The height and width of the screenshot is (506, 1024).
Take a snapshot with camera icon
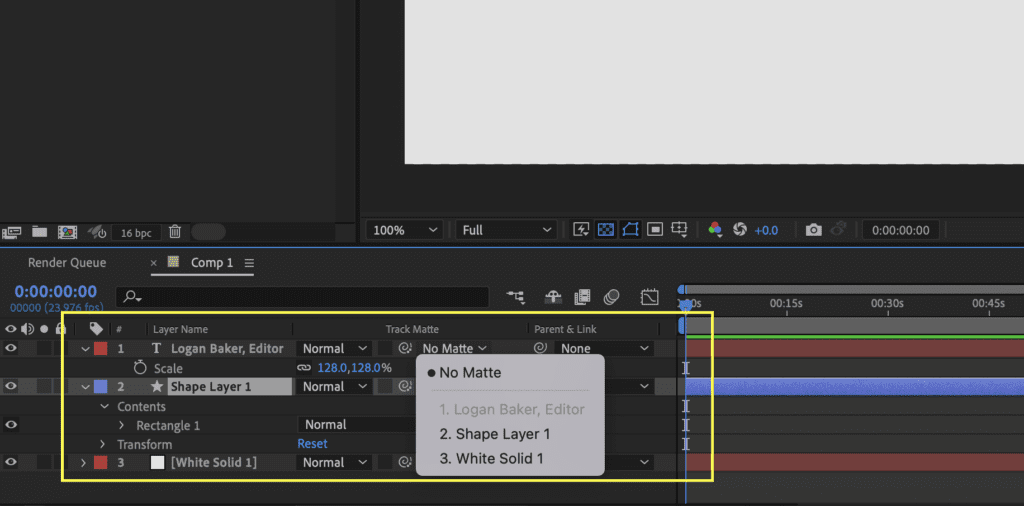pos(813,230)
